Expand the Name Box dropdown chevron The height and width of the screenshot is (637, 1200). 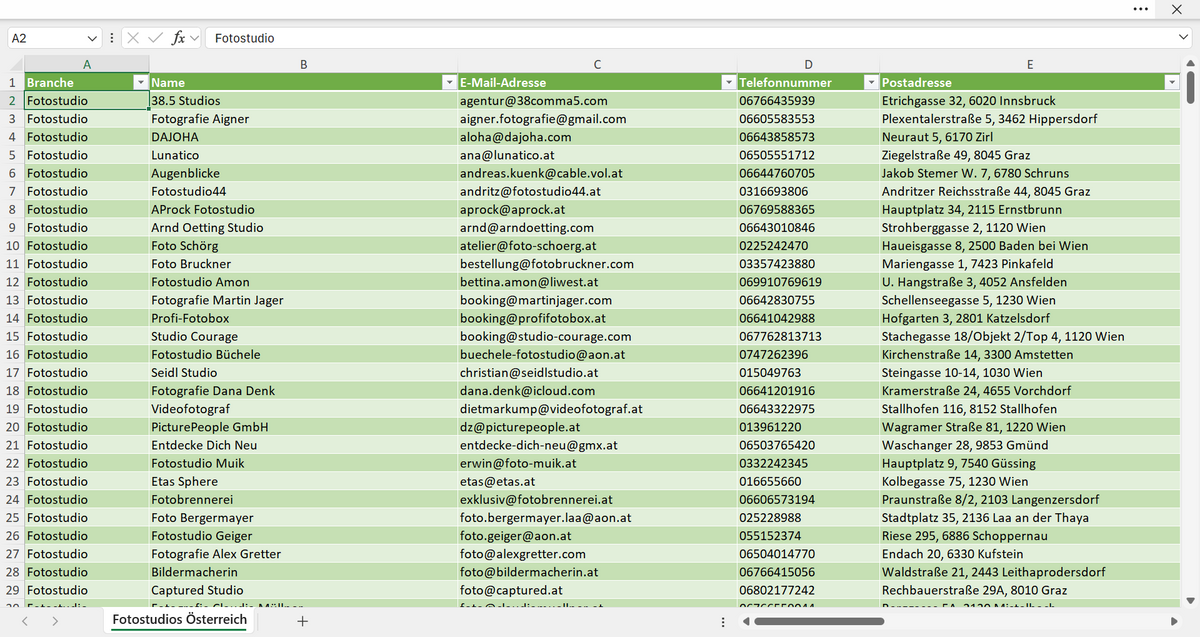[x=93, y=38]
